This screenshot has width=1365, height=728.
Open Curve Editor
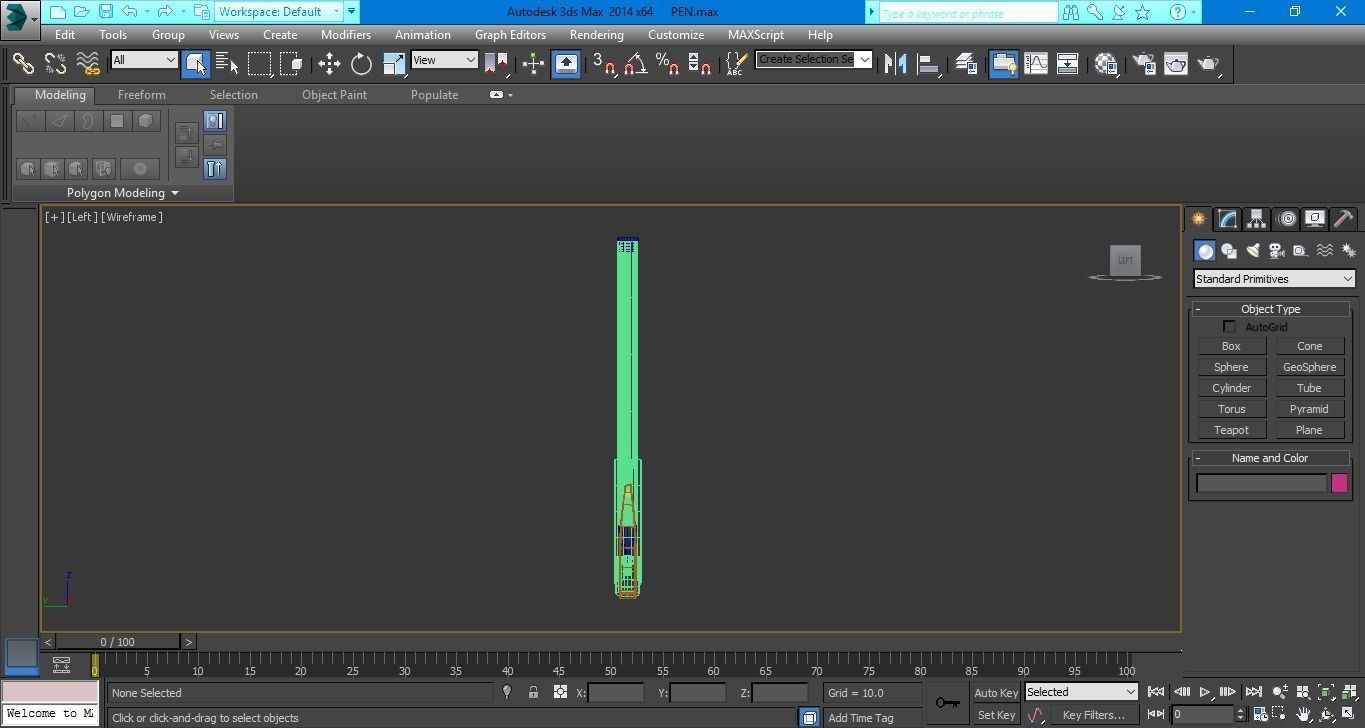click(1036, 63)
